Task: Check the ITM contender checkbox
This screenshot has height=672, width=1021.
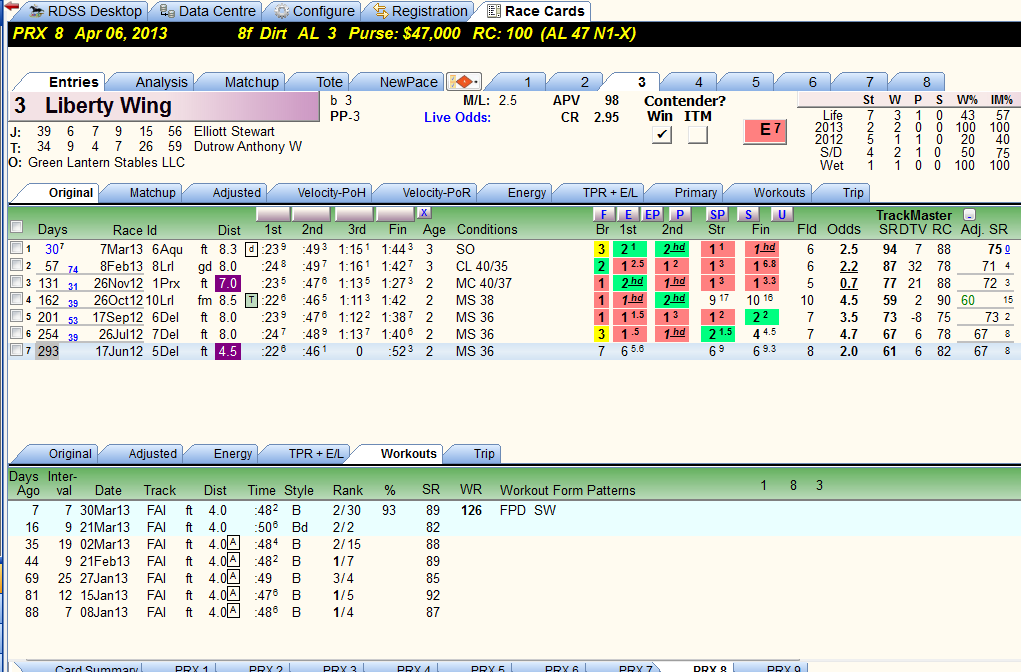Action: point(697,134)
